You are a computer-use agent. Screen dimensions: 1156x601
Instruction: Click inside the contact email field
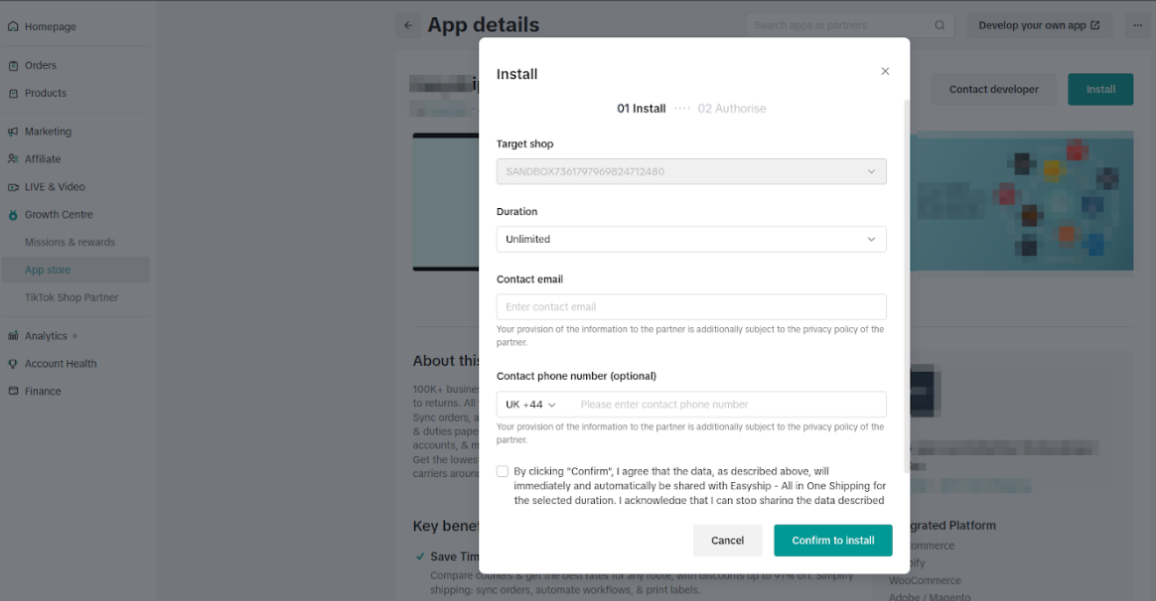[692, 307]
